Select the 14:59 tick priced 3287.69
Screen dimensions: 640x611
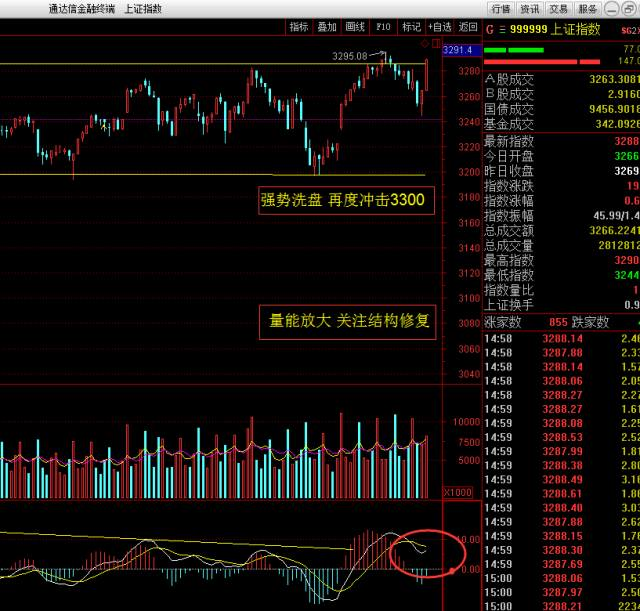(x=562, y=564)
